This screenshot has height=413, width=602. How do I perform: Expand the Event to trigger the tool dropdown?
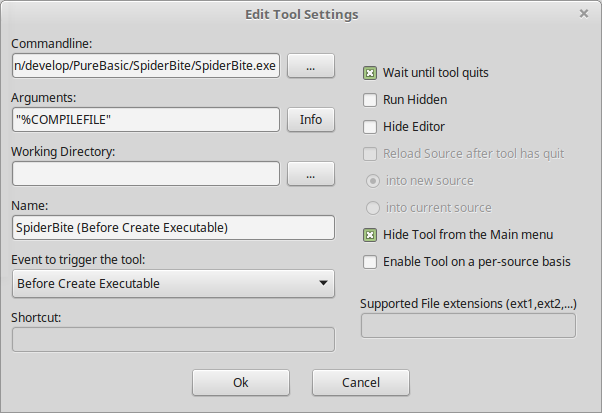click(173, 283)
